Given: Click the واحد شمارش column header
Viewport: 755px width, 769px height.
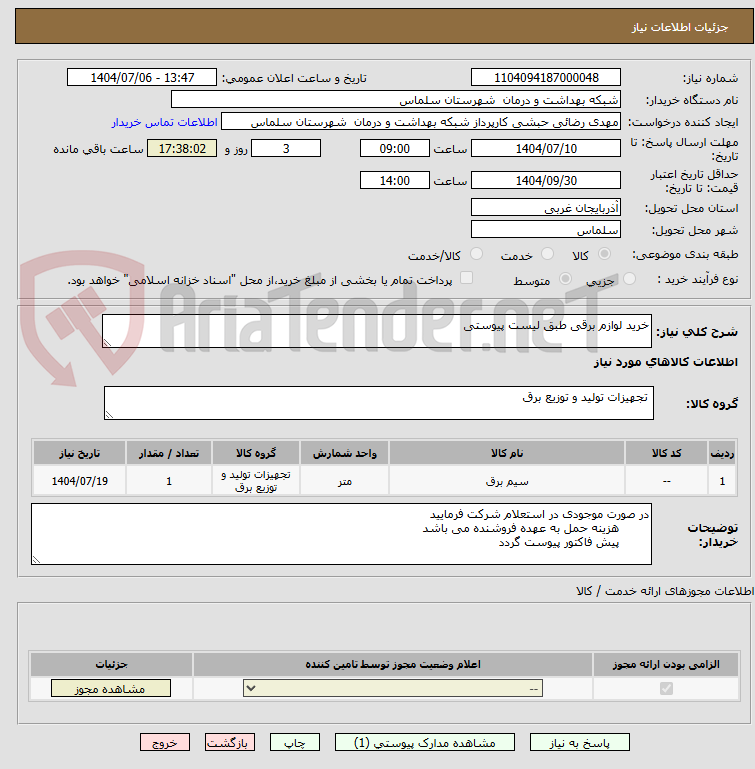Looking at the screenshot, I should pyautogui.click(x=344, y=453).
